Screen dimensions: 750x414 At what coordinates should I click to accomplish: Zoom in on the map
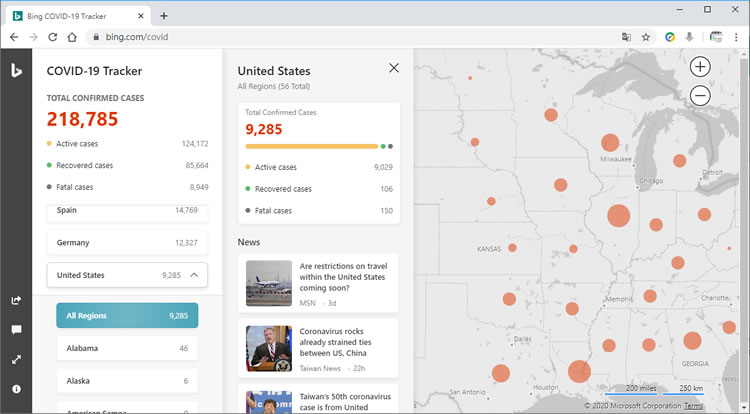[700, 66]
